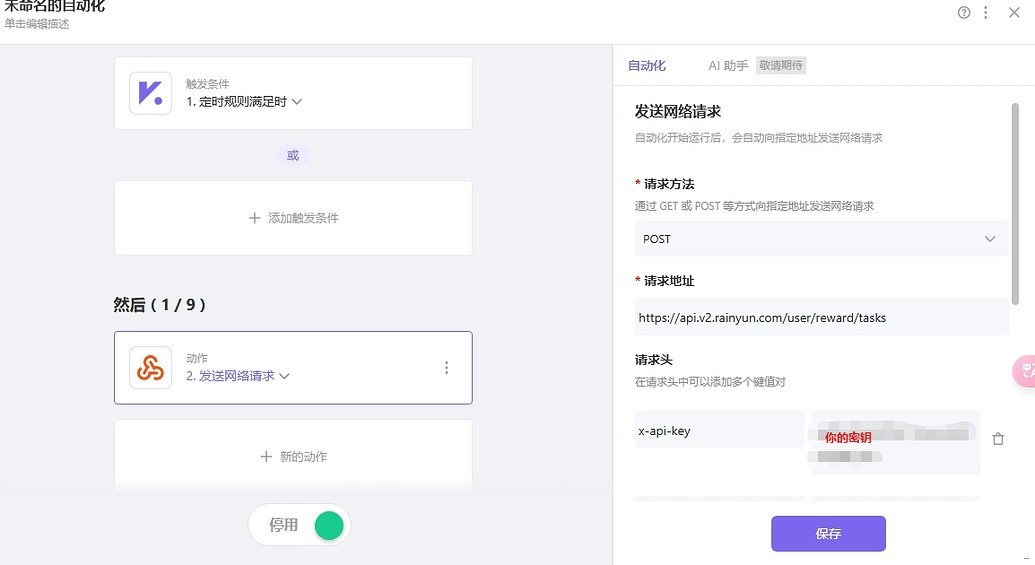Toggle the 停用 automation switch
Viewport: 1035px width, 565px height.
coord(327,525)
